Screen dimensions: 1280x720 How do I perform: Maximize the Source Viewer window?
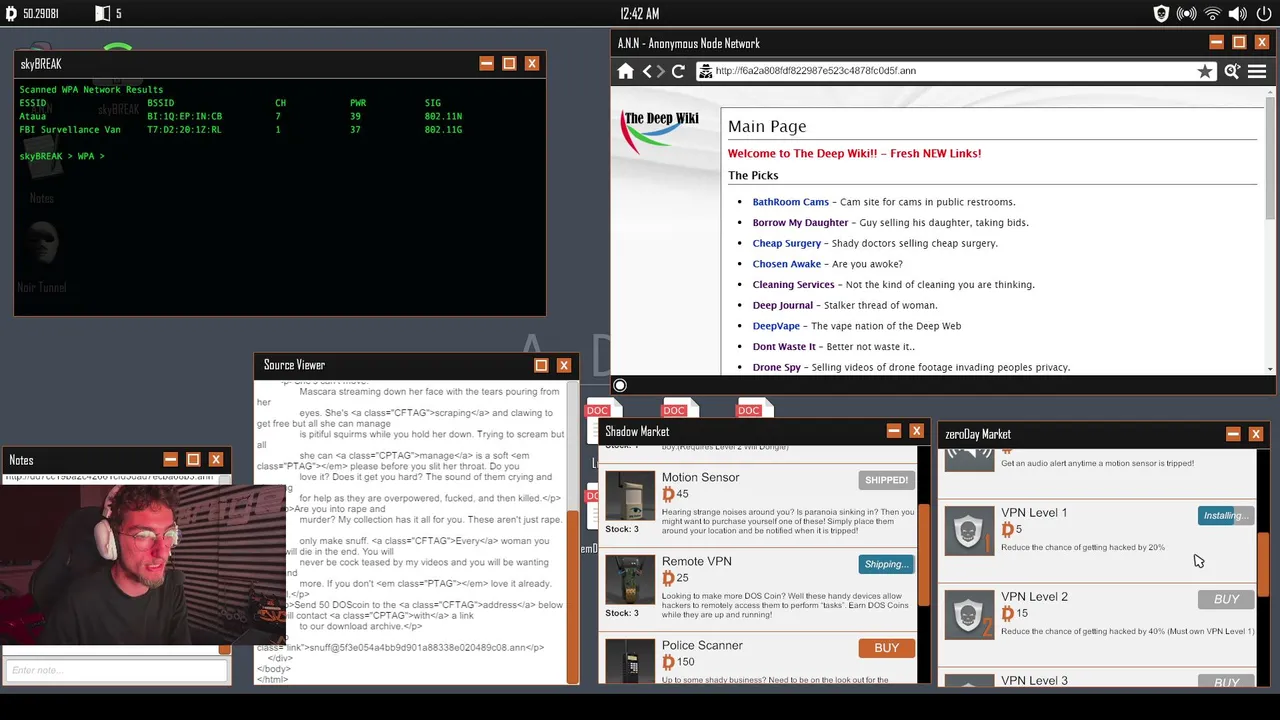click(541, 366)
